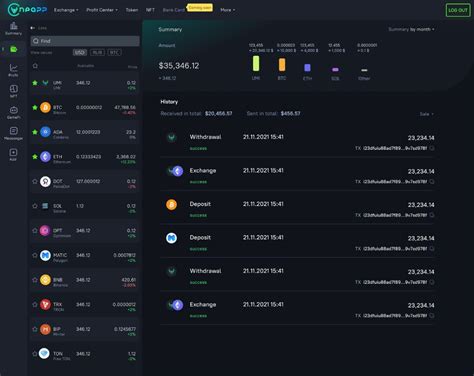Open the Token menu item

(132, 10)
